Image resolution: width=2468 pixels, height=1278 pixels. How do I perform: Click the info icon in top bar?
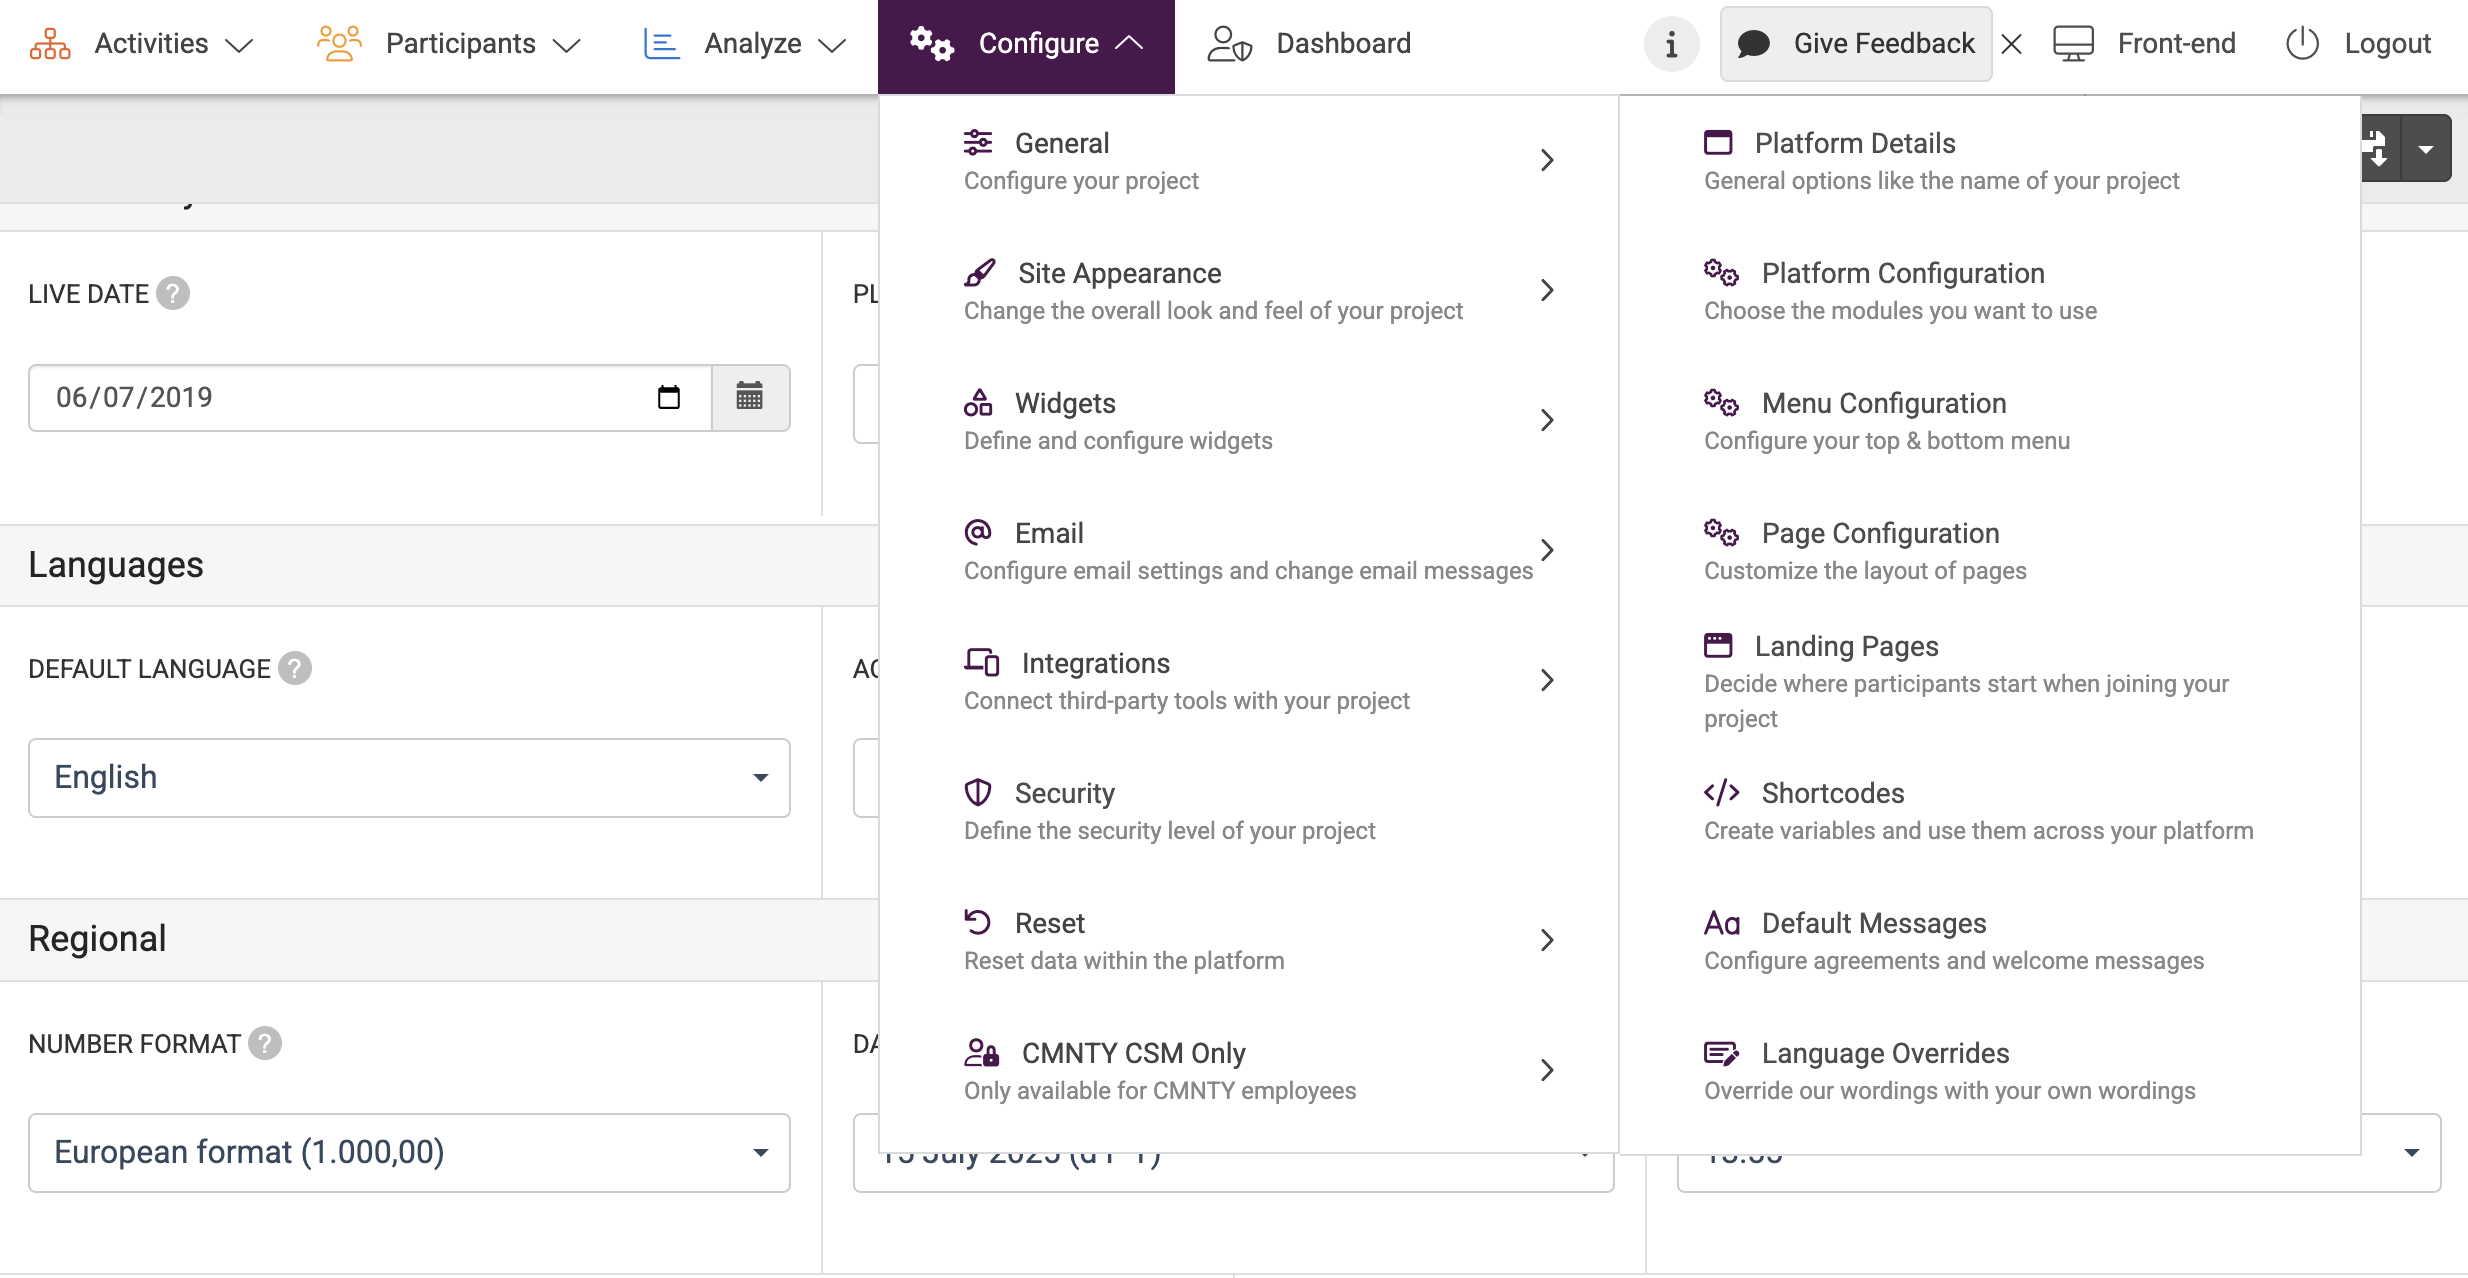[1671, 44]
